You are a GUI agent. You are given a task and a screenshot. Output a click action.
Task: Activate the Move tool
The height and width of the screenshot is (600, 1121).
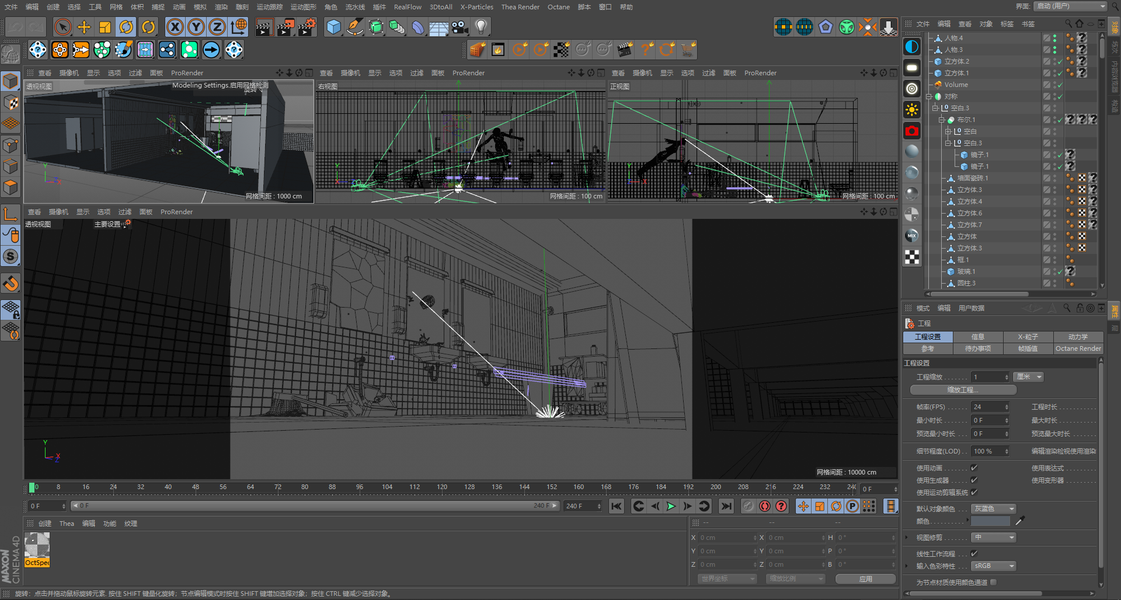pyautogui.click(x=84, y=27)
